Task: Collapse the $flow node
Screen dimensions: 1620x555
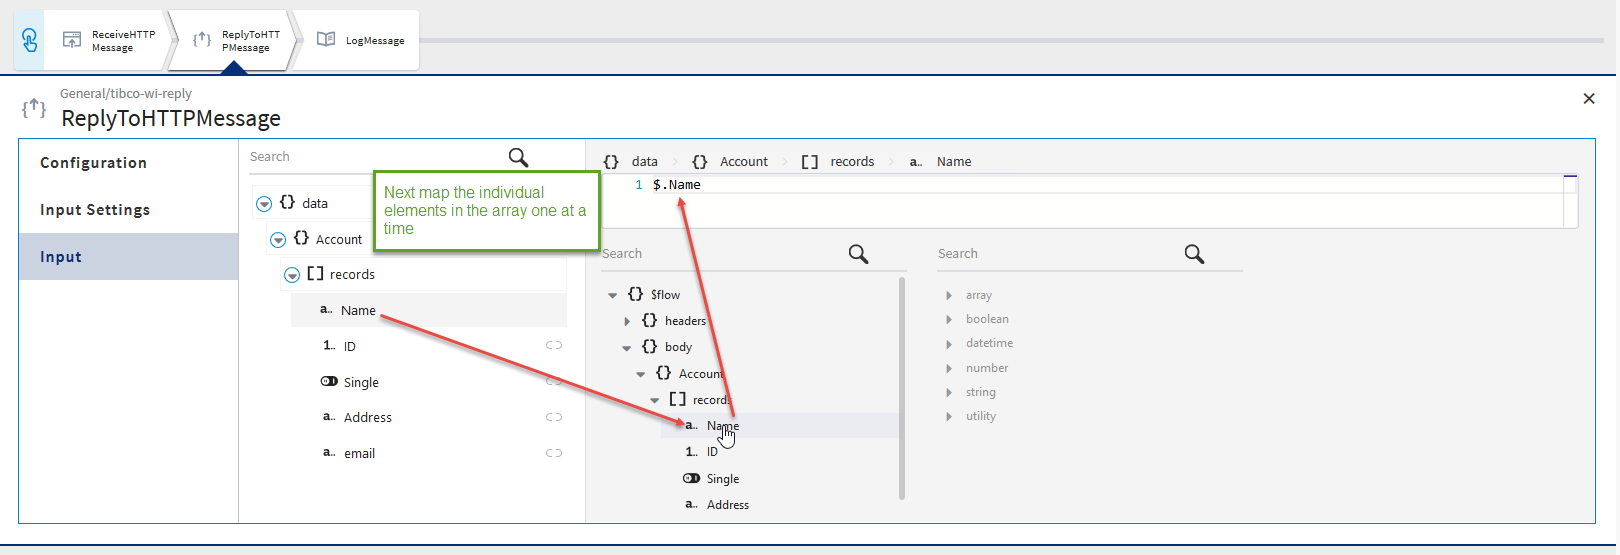Action: click(x=613, y=296)
